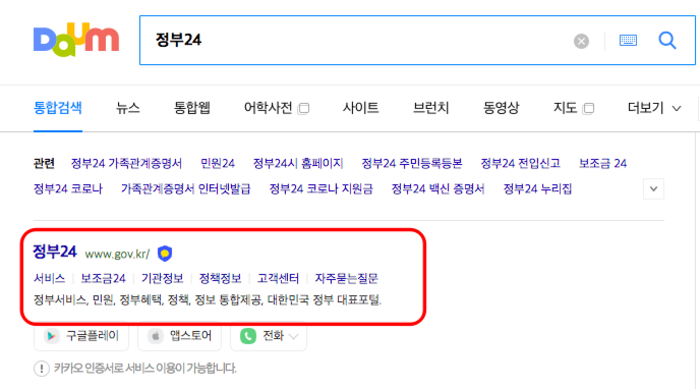Open the 정부24 result title
This screenshot has height=389, width=700.
(55, 251)
